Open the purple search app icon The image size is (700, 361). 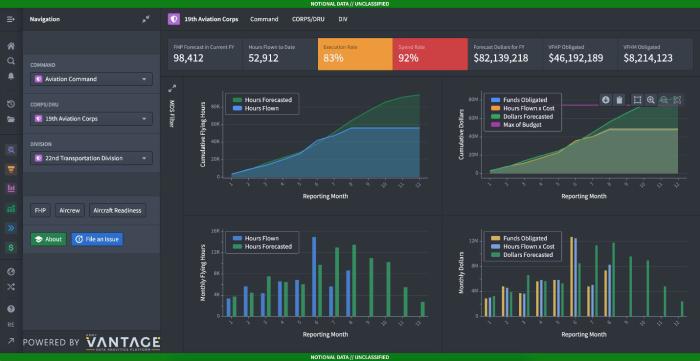(11, 150)
